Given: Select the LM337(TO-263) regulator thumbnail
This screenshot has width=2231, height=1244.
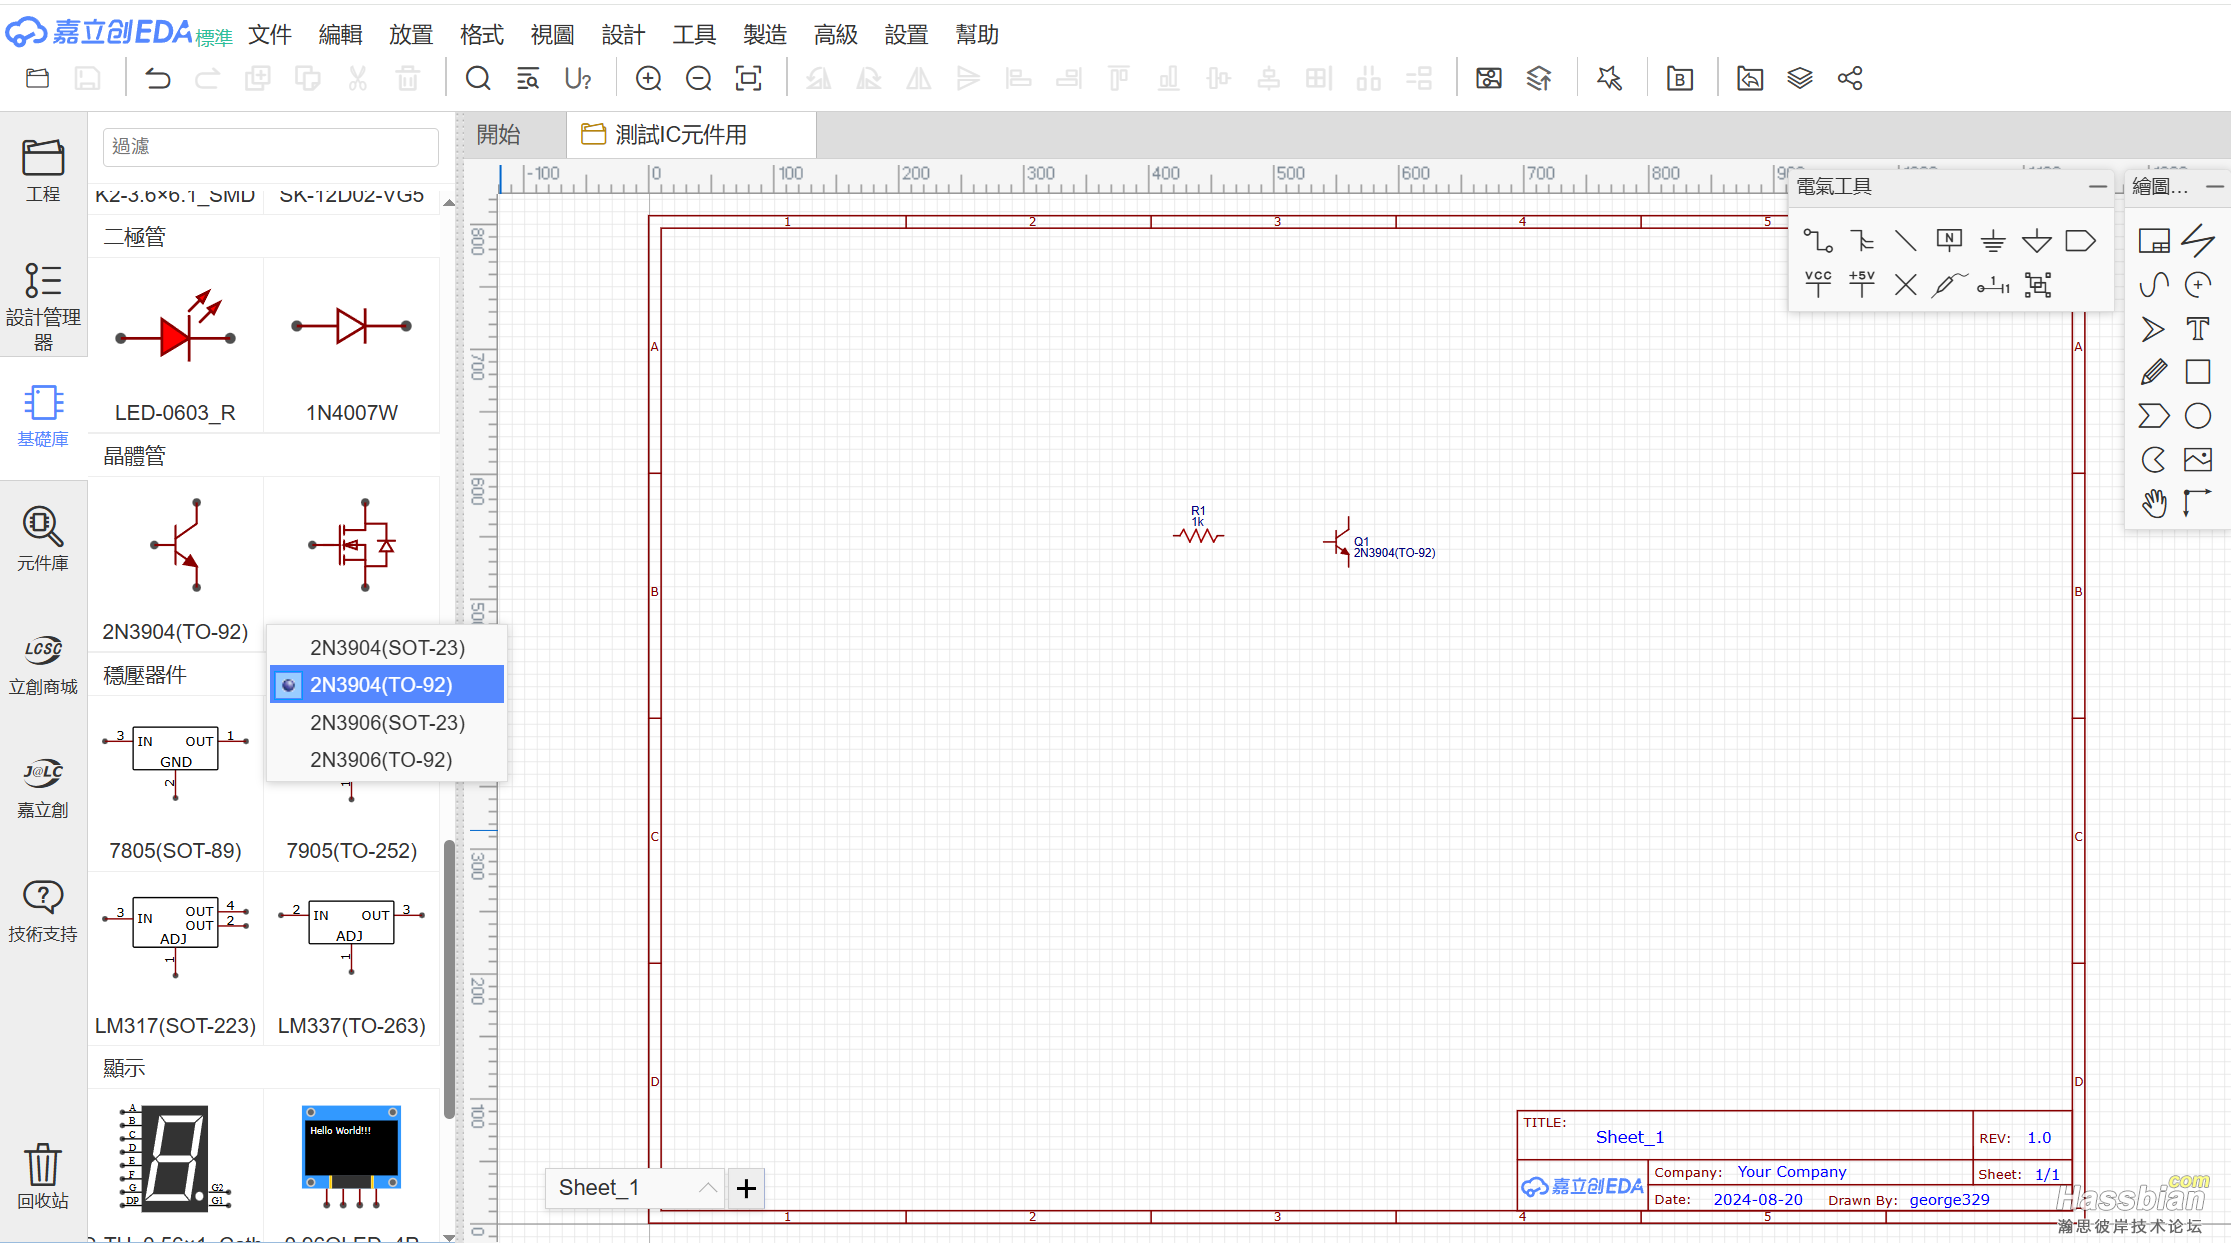Looking at the screenshot, I should point(351,958).
